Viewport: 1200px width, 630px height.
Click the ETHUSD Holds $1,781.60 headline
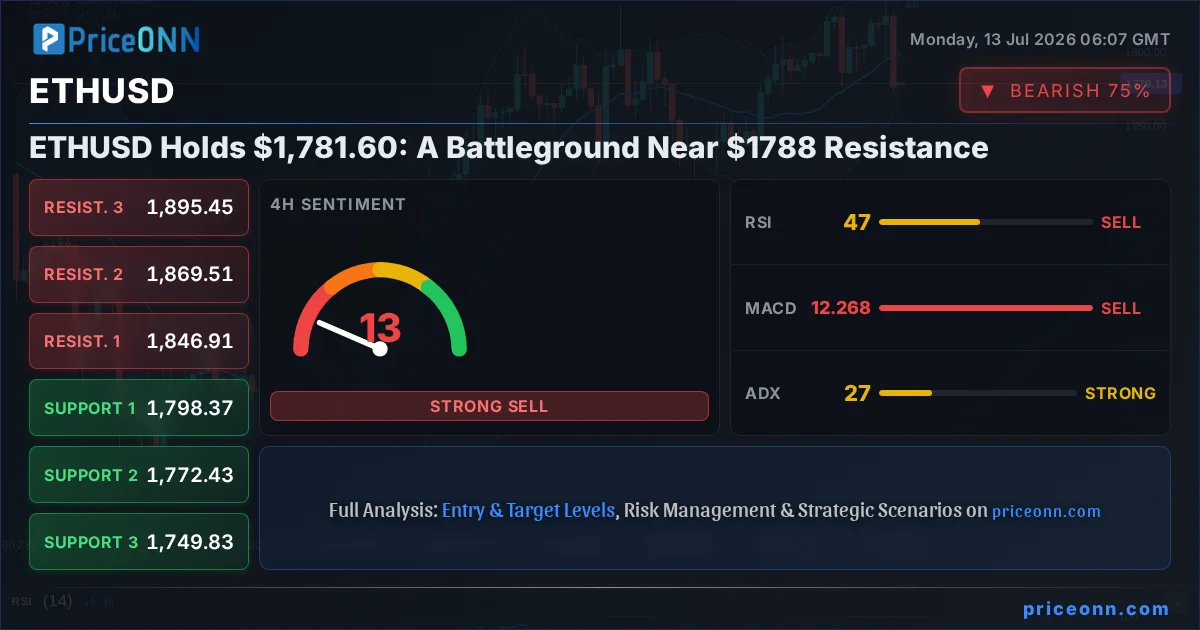(x=509, y=148)
